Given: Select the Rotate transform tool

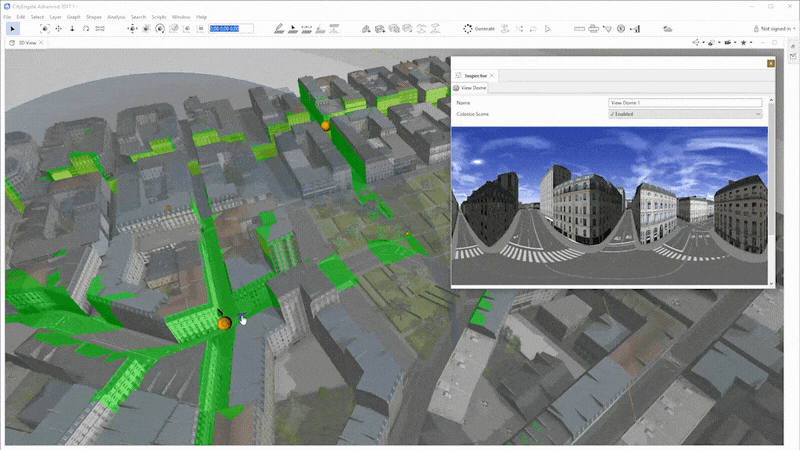Looking at the screenshot, I should pos(86,29).
